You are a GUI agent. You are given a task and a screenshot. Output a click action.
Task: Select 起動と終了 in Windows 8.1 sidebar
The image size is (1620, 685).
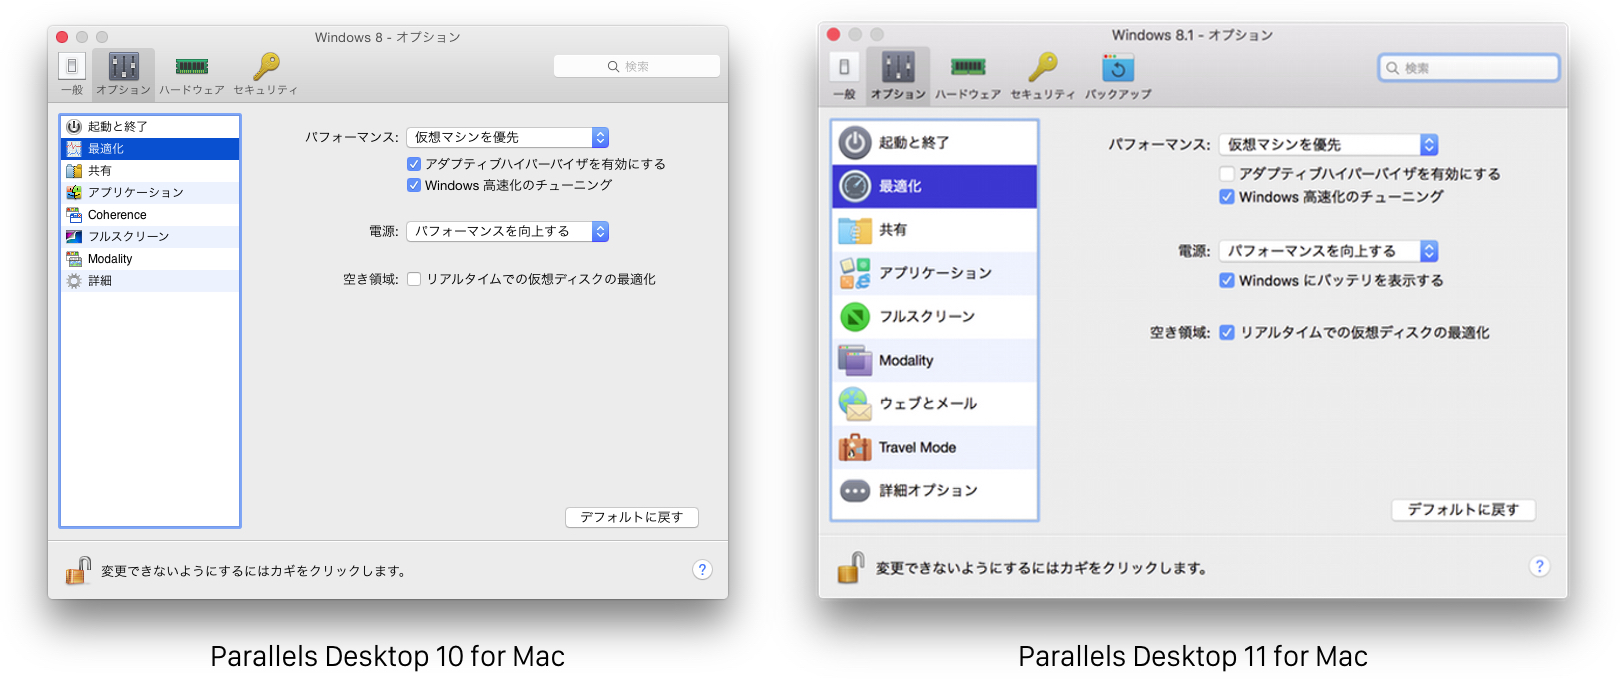(934, 143)
